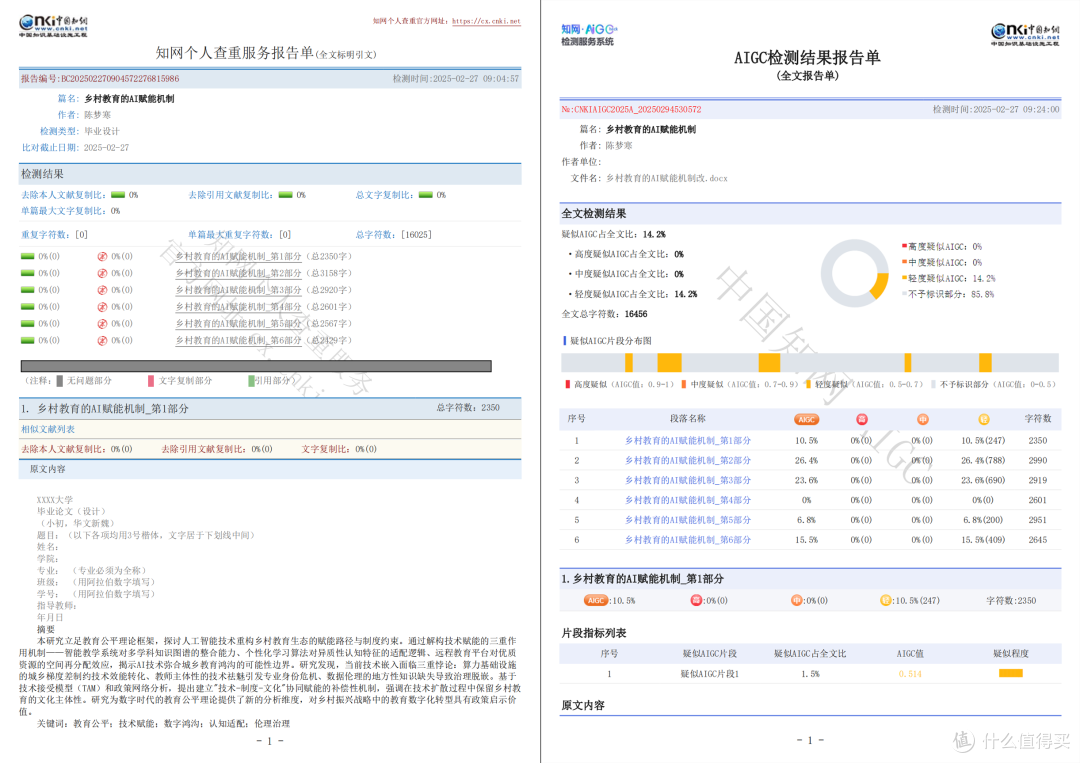The width and height of the screenshot is (1080, 763).
Task: Click the green bar left of the 第1部分 row
Action: 28,256
